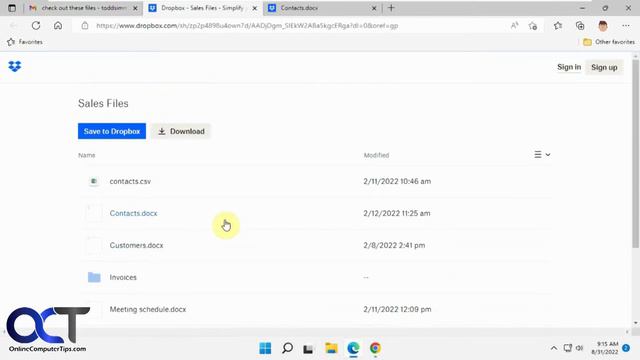640x360 pixels.
Task: Close the Contacts.docx tab
Action: pyautogui.click(x=374, y=8)
